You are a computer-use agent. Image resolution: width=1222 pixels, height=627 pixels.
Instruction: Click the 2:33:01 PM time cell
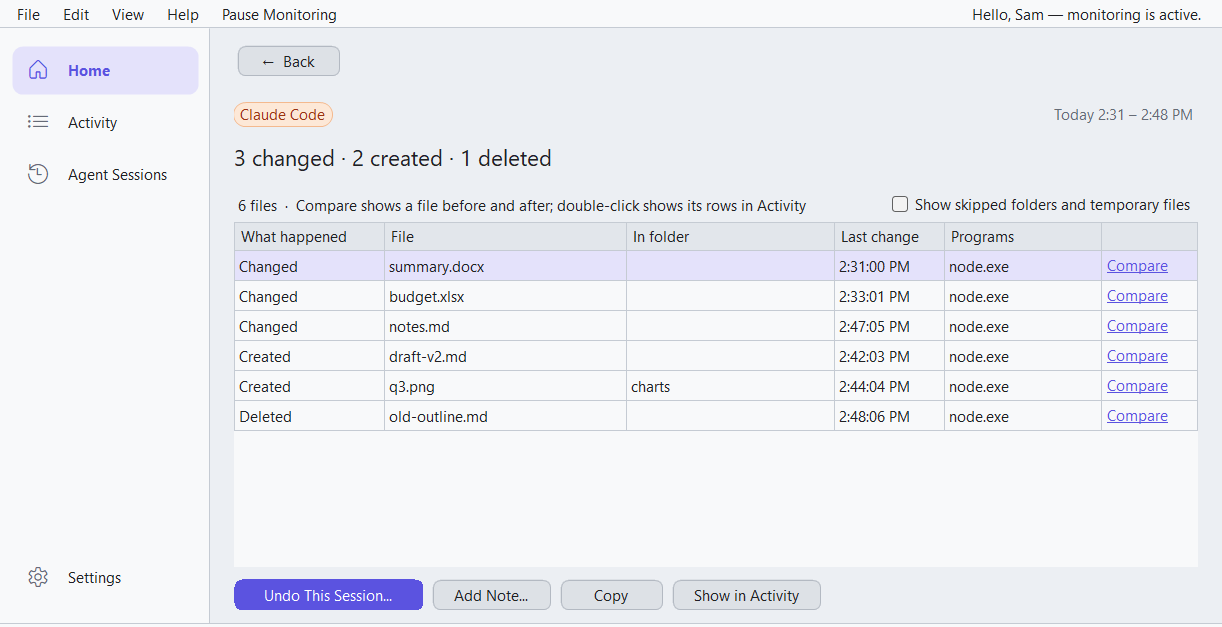[x=889, y=297]
